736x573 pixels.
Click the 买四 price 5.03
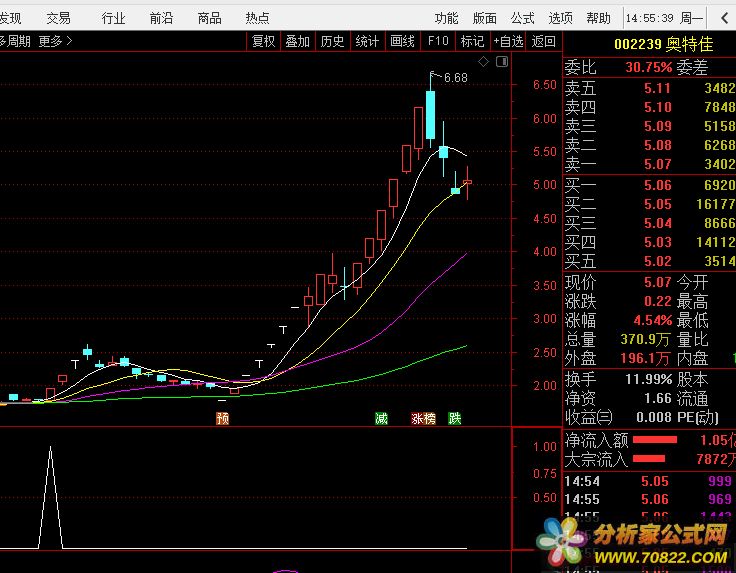(658, 242)
